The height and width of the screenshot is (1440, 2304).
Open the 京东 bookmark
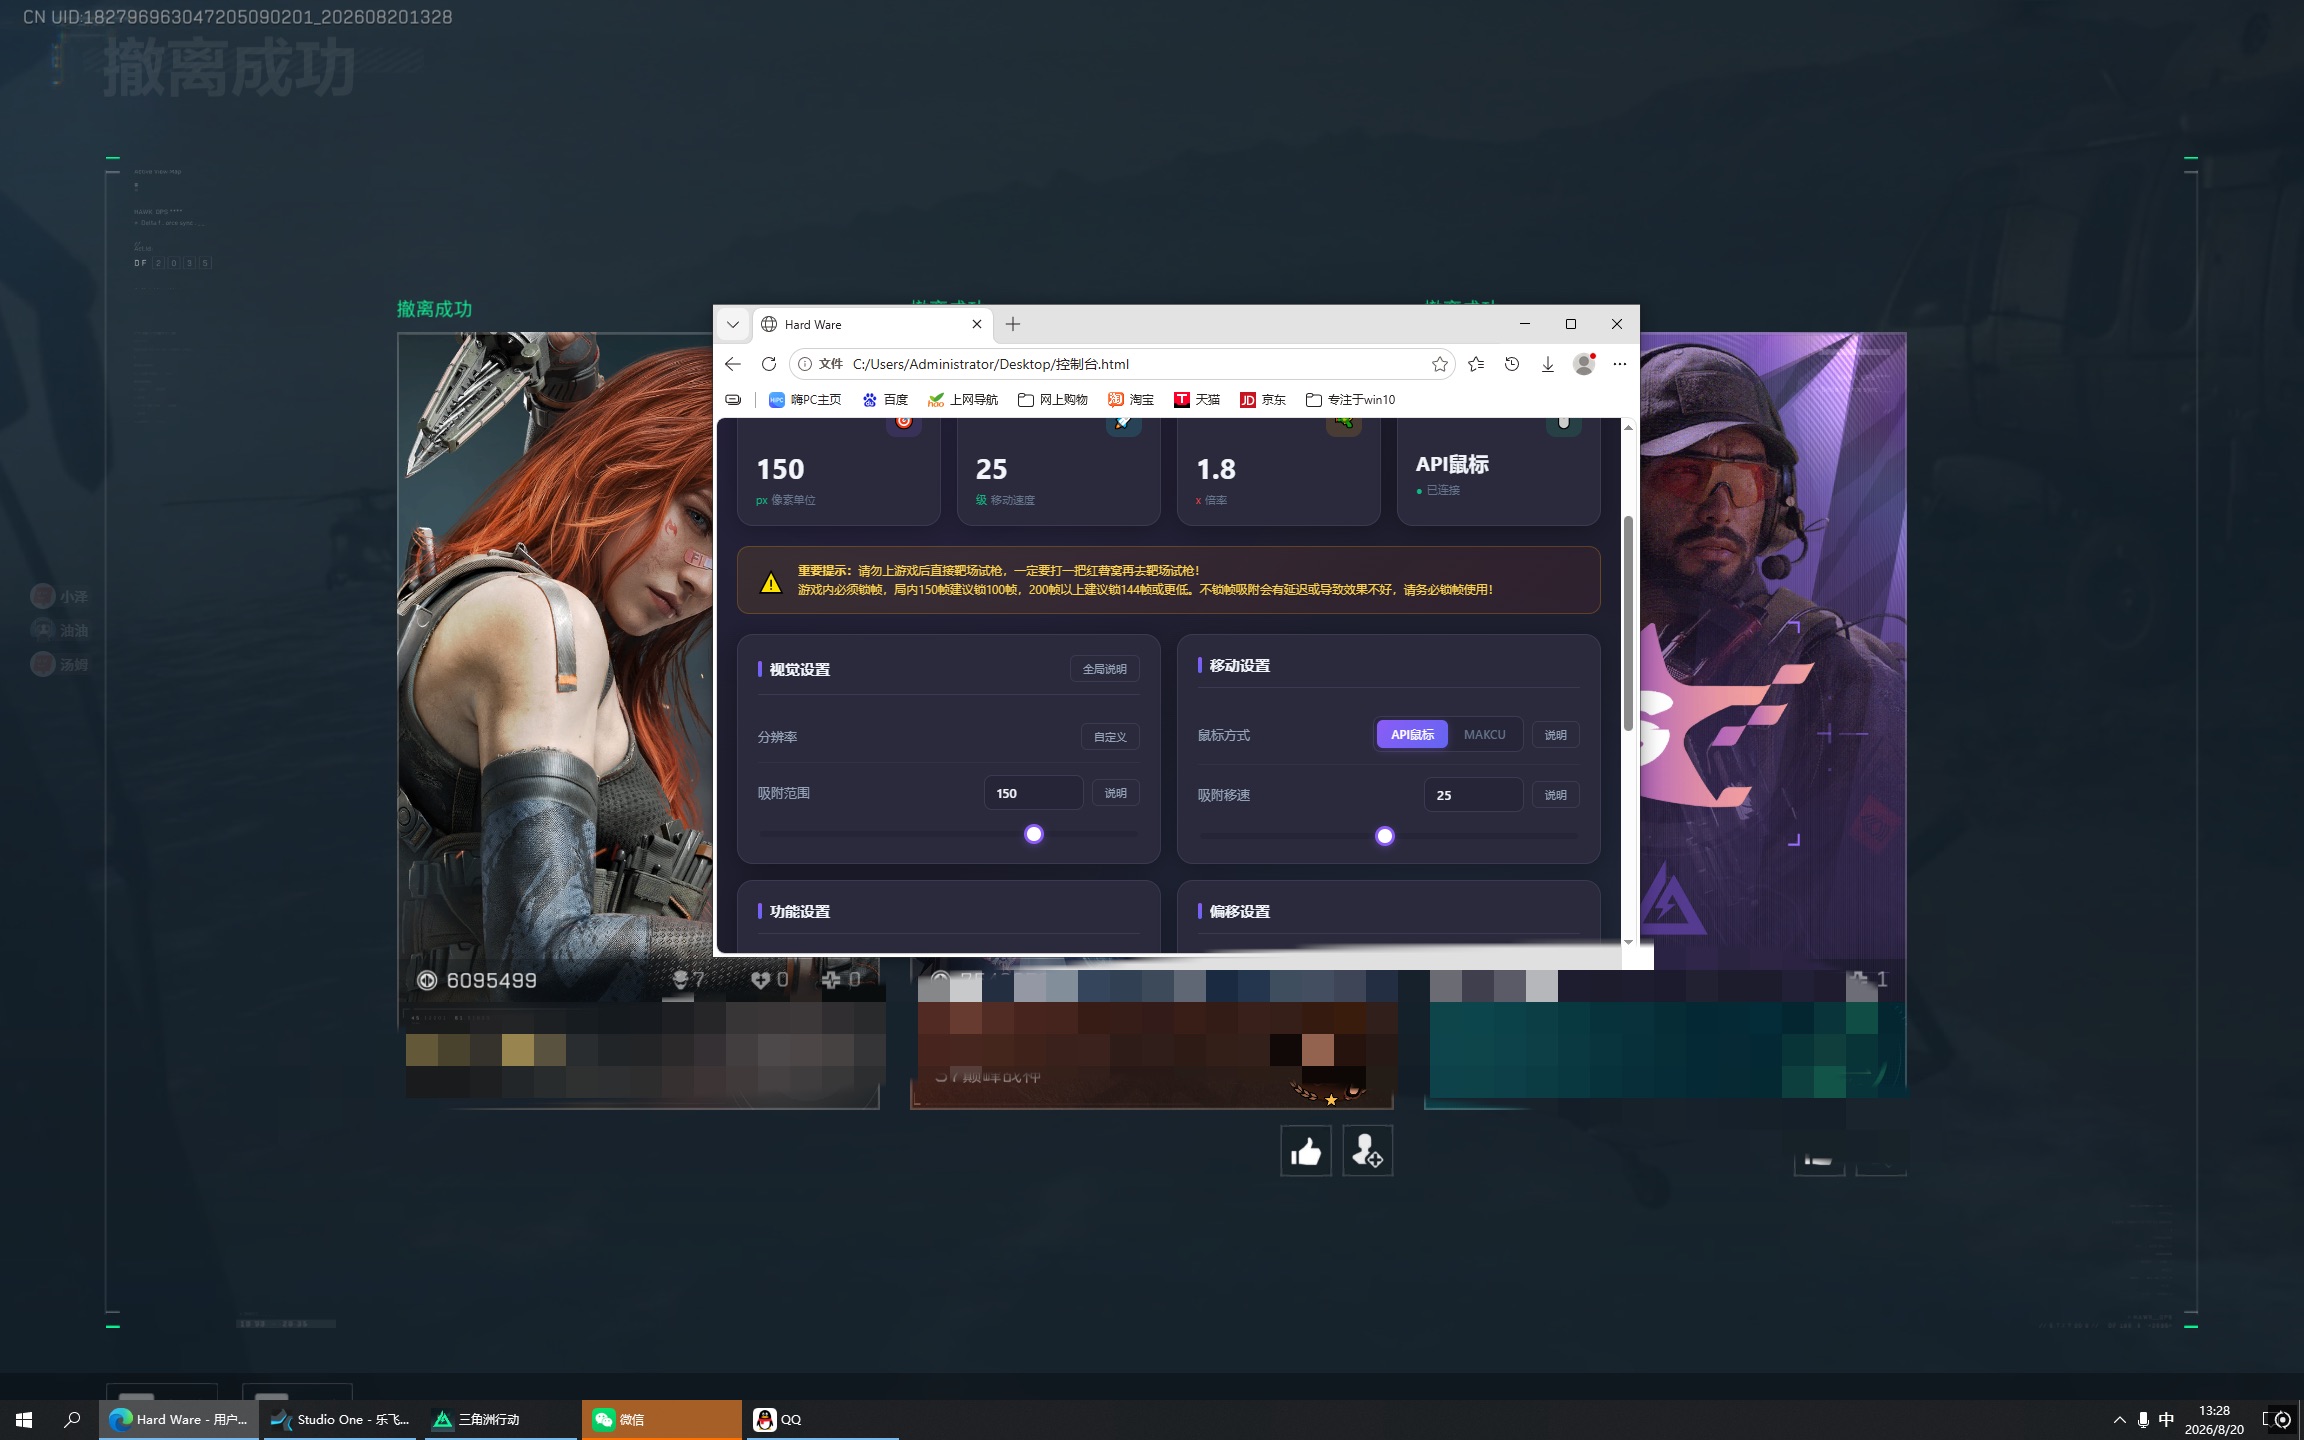tap(1263, 399)
